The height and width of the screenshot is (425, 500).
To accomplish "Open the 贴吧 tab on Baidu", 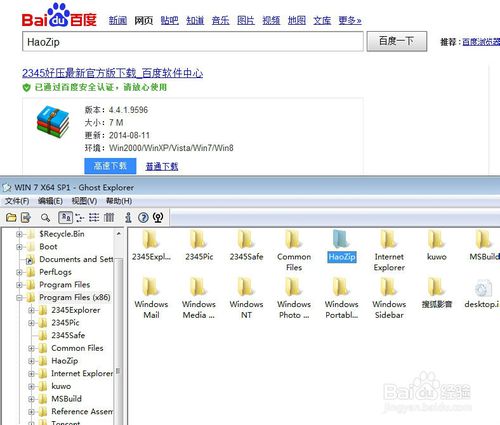I will 169,21.
